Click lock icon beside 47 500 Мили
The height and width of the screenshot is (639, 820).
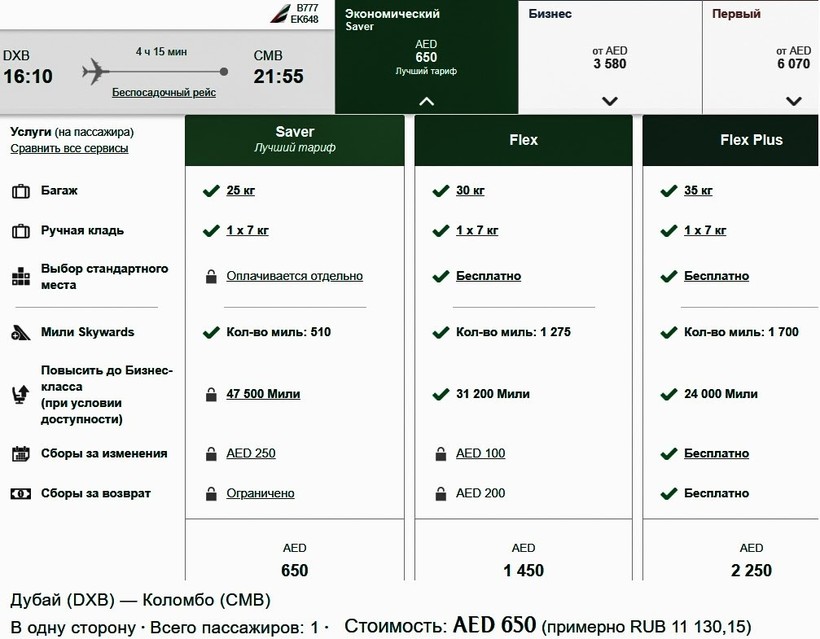[x=211, y=394]
